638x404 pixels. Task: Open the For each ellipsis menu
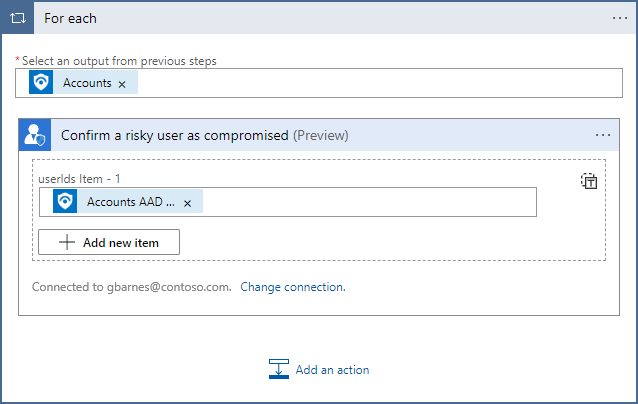point(620,18)
